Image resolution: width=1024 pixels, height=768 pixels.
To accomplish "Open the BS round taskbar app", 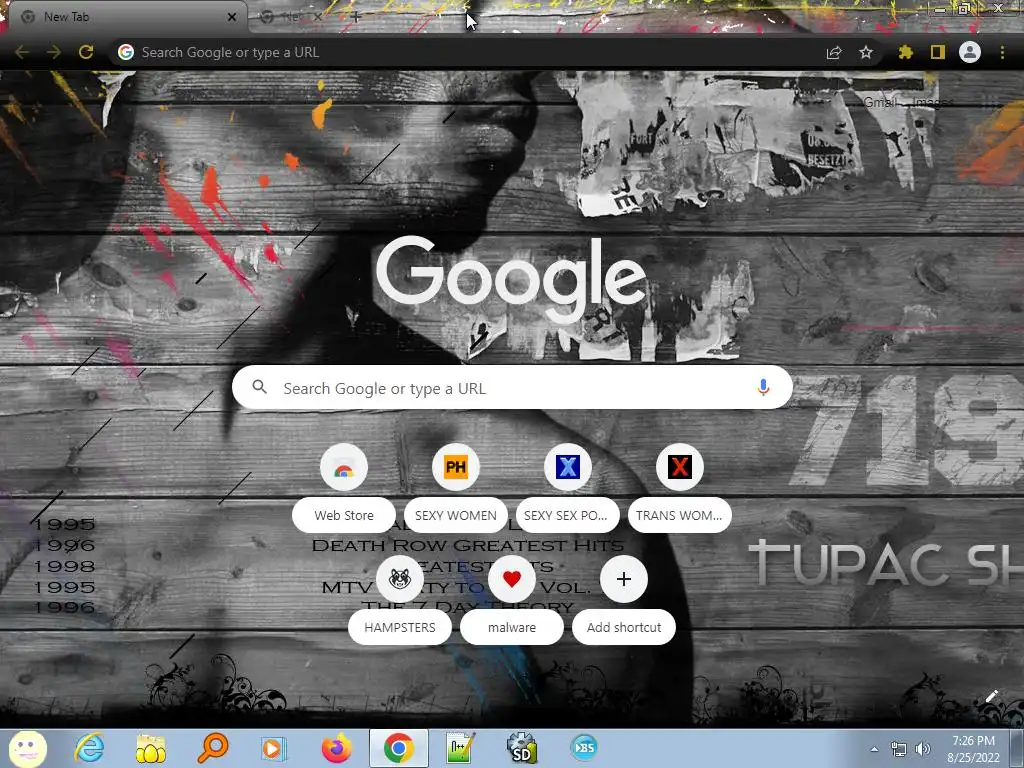I will [x=584, y=748].
